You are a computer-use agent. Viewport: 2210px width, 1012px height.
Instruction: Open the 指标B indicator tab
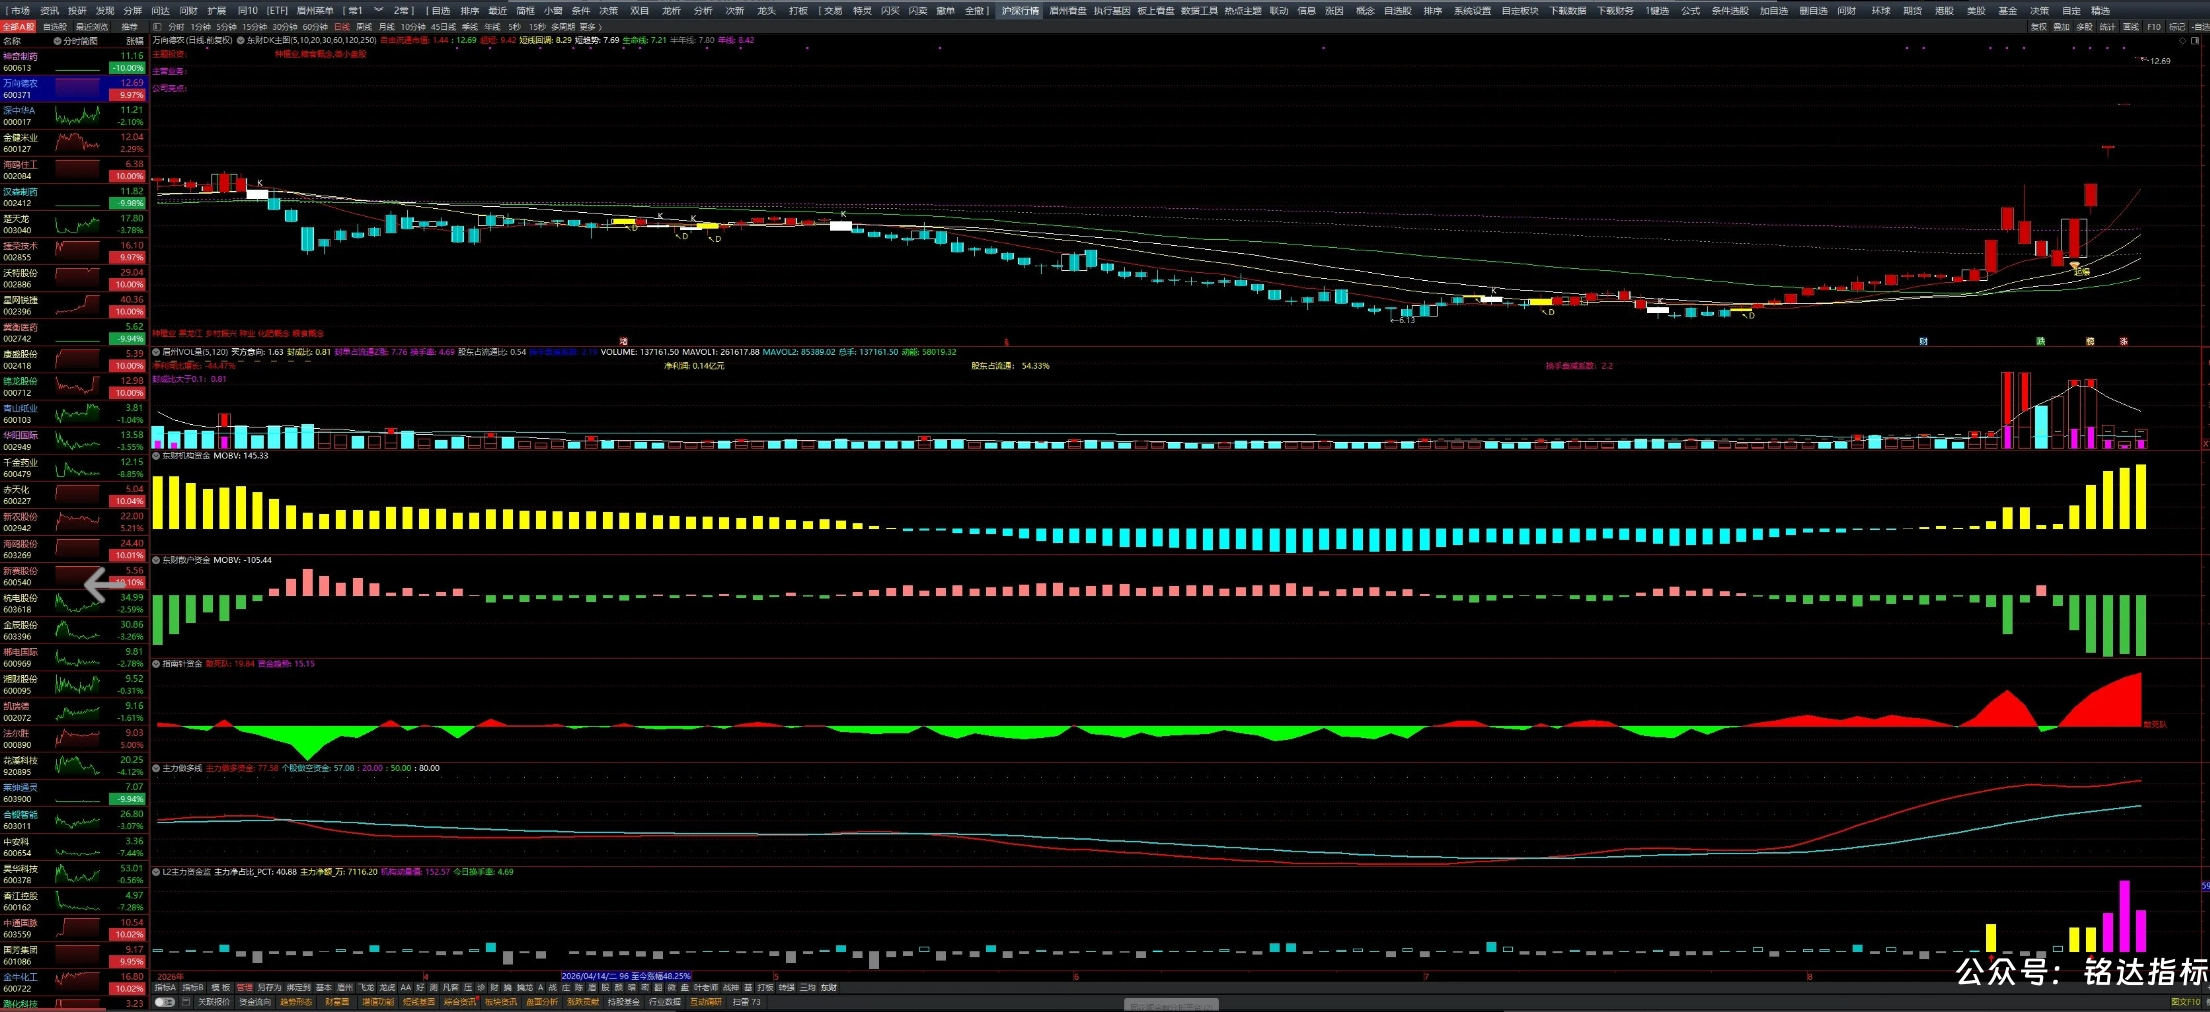pos(193,988)
